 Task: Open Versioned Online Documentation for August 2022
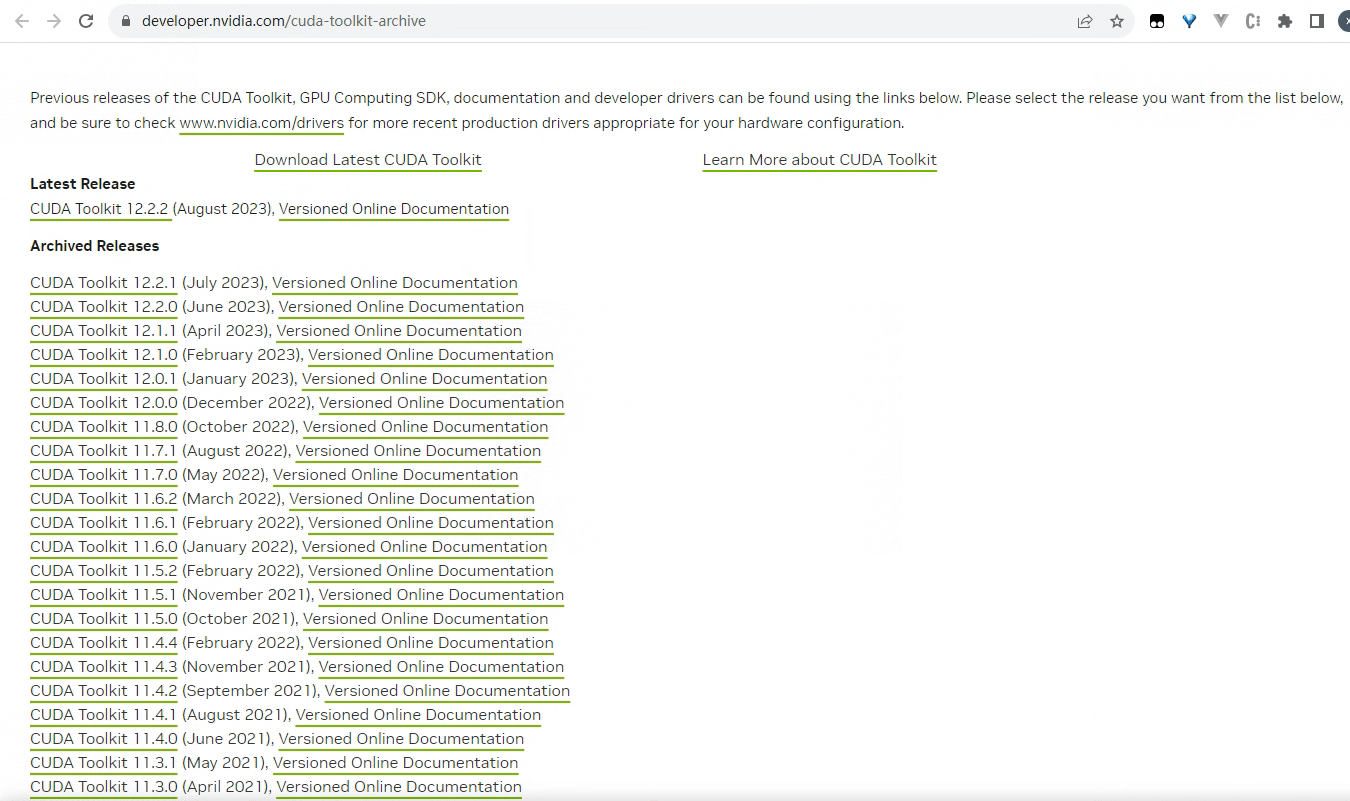point(418,451)
